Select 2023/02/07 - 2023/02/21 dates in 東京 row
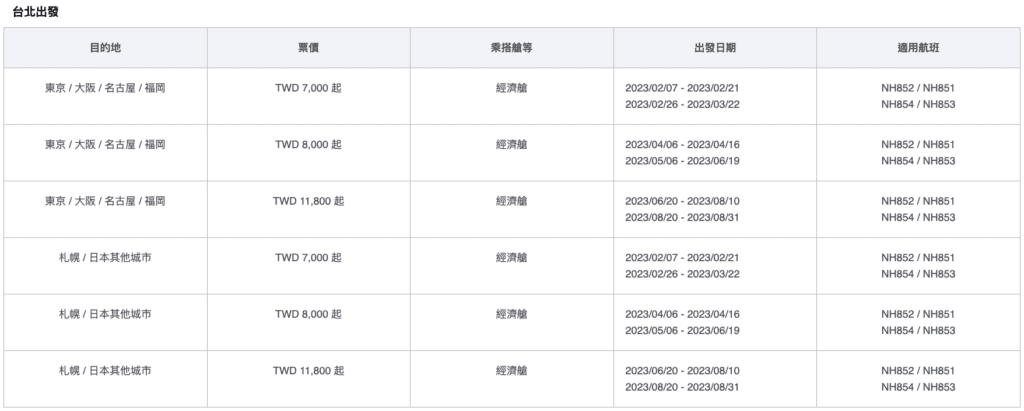The width and height of the screenshot is (1024, 411). coord(682,88)
